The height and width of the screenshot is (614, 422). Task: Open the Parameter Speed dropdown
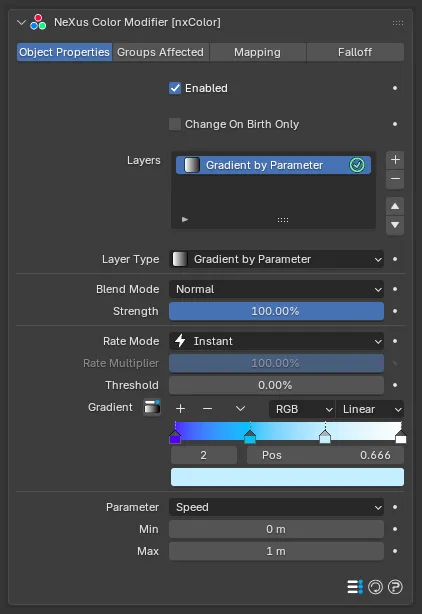[x=276, y=507]
